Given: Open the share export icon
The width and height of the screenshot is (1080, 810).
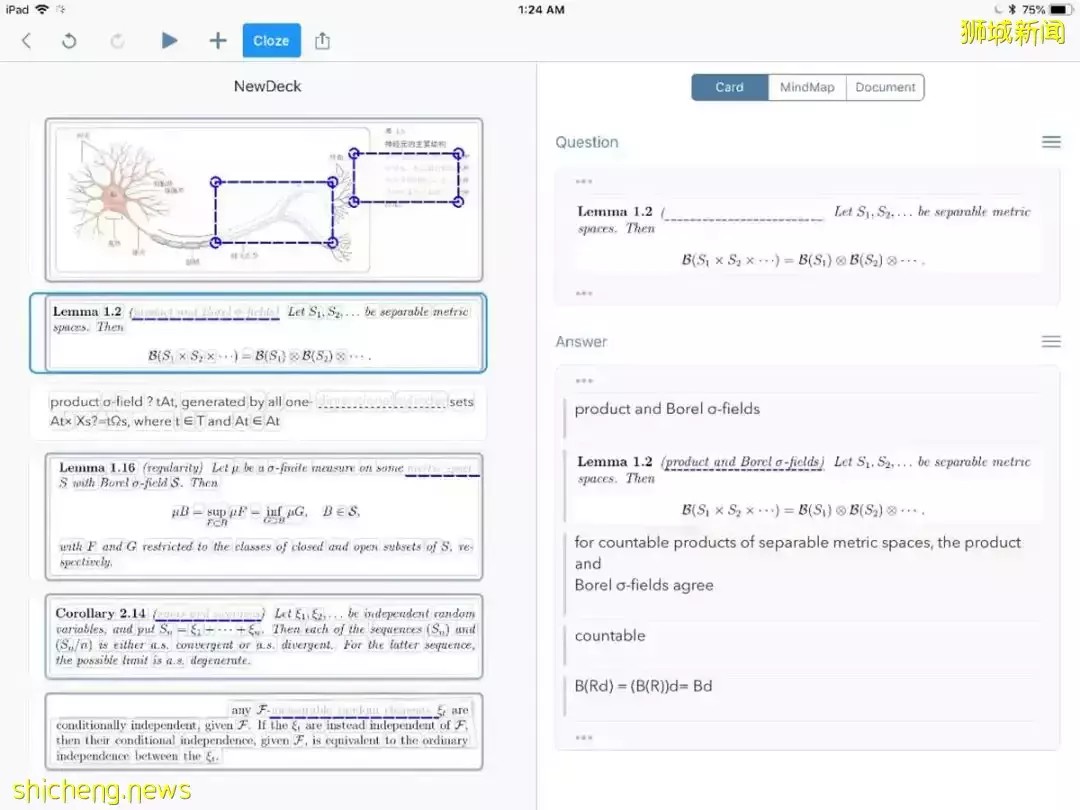Looking at the screenshot, I should click(x=322, y=41).
